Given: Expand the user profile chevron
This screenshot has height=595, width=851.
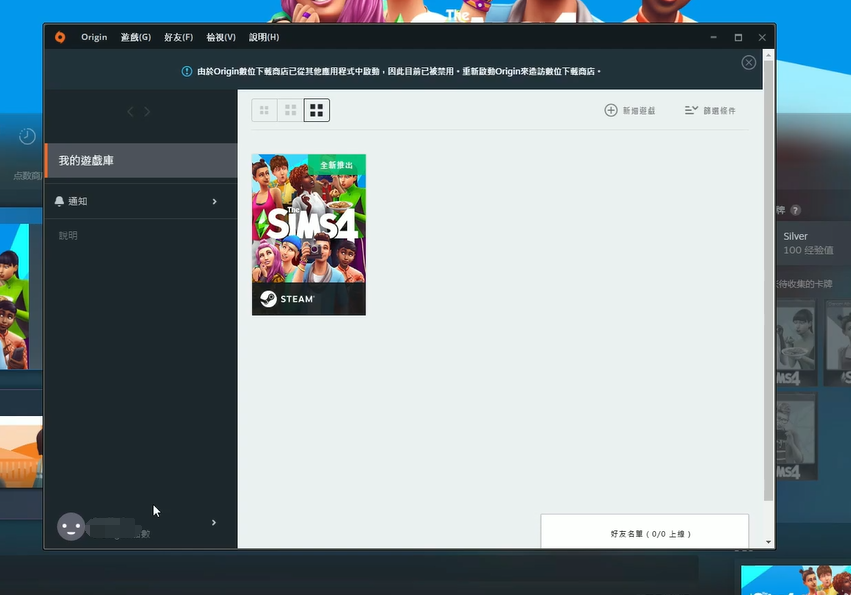Looking at the screenshot, I should [x=214, y=522].
